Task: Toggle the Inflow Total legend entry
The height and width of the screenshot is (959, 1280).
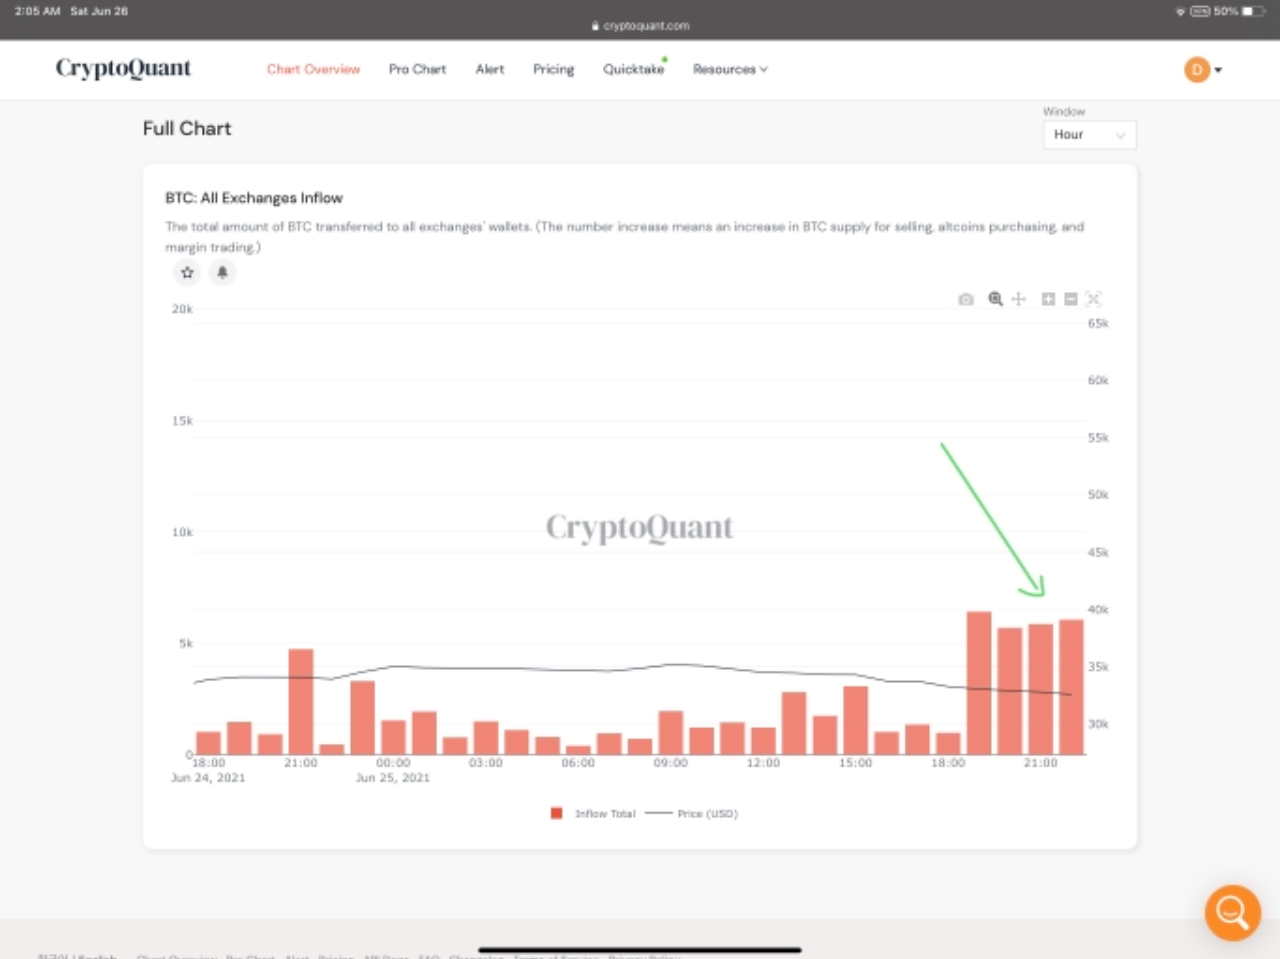Action: click(x=605, y=813)
